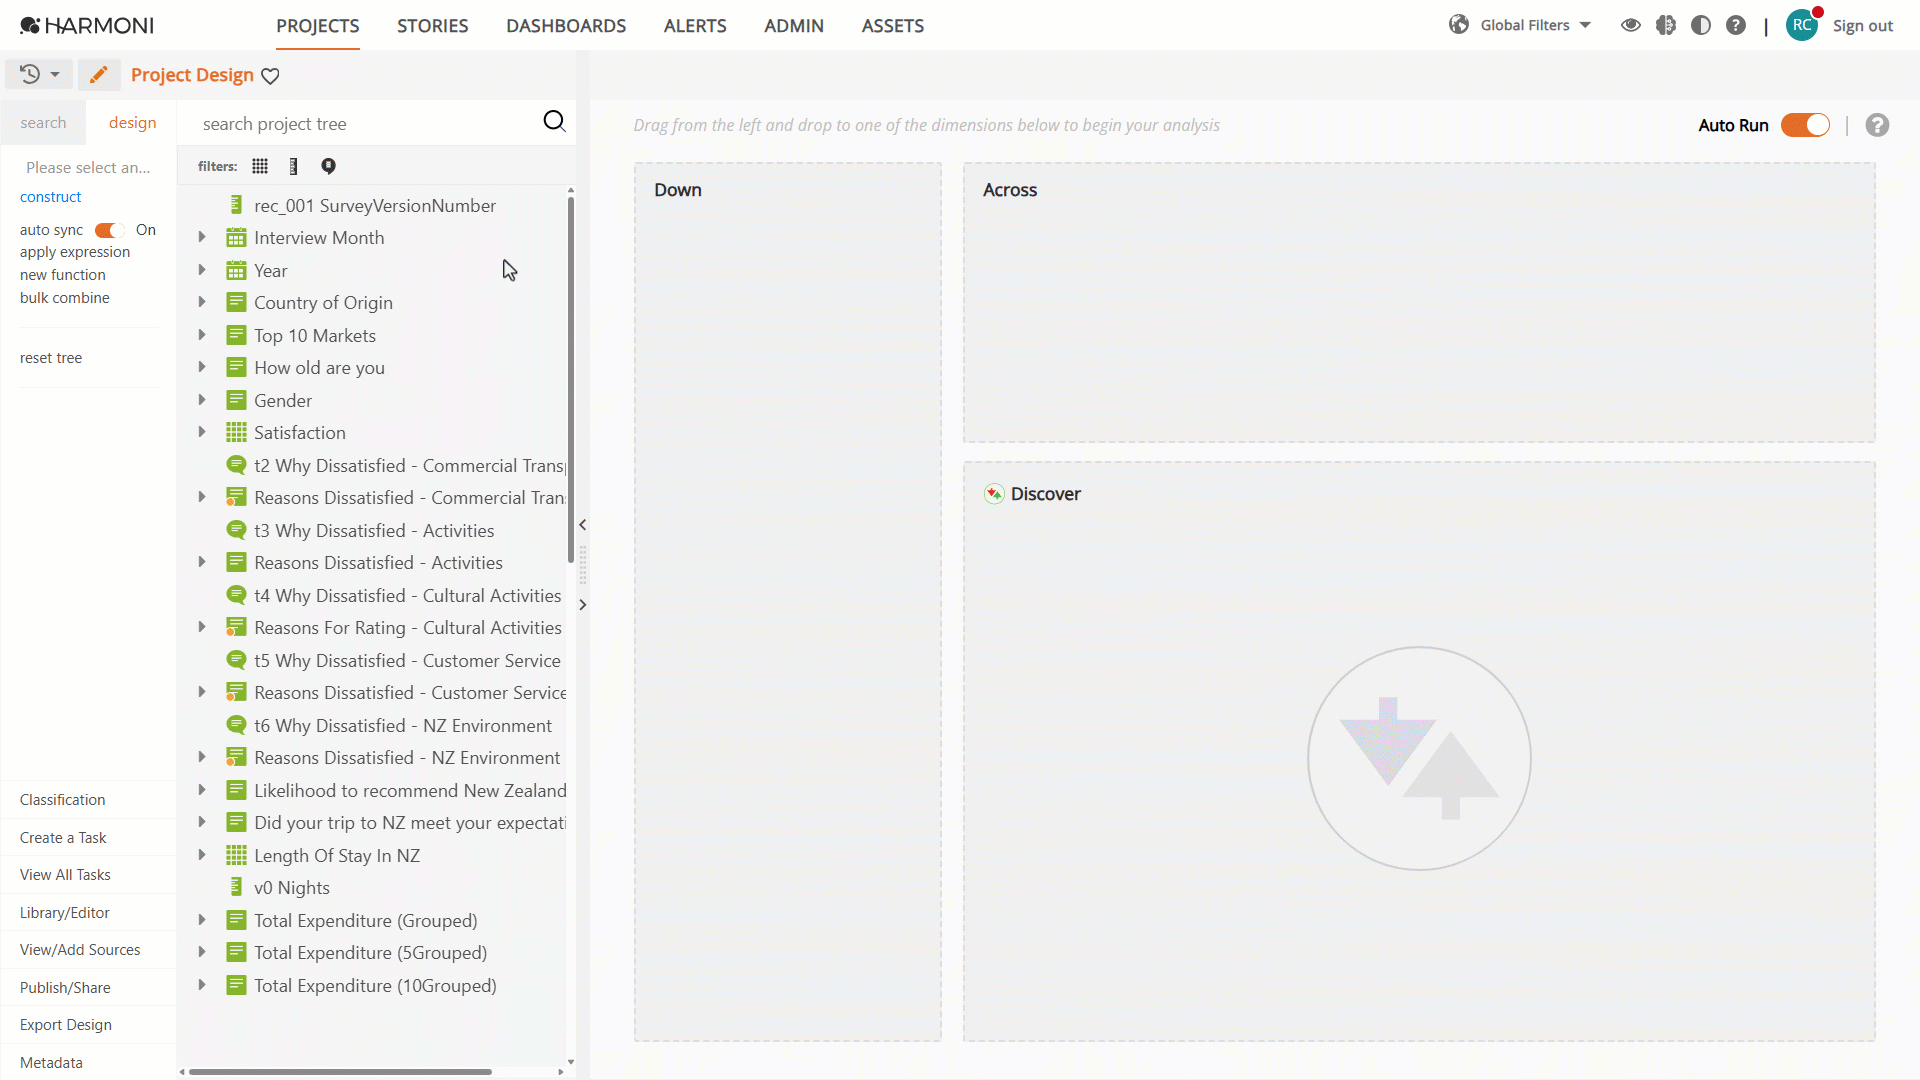1920x1080 pixels.
Task: Go to the DASHBOARDS menu
Action: (566, 26)
